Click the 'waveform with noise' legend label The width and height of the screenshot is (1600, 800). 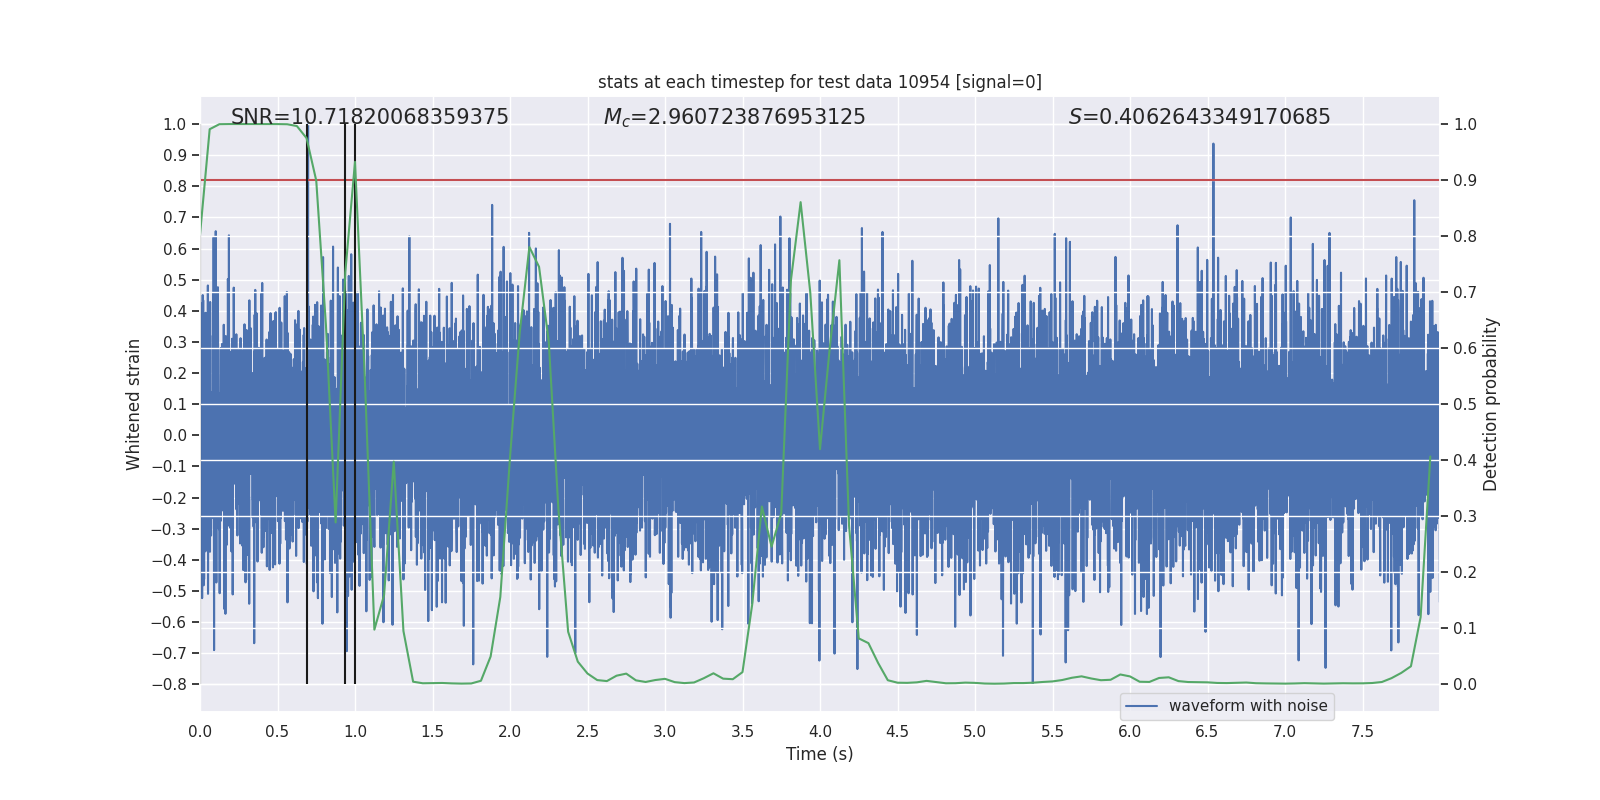1247,706
